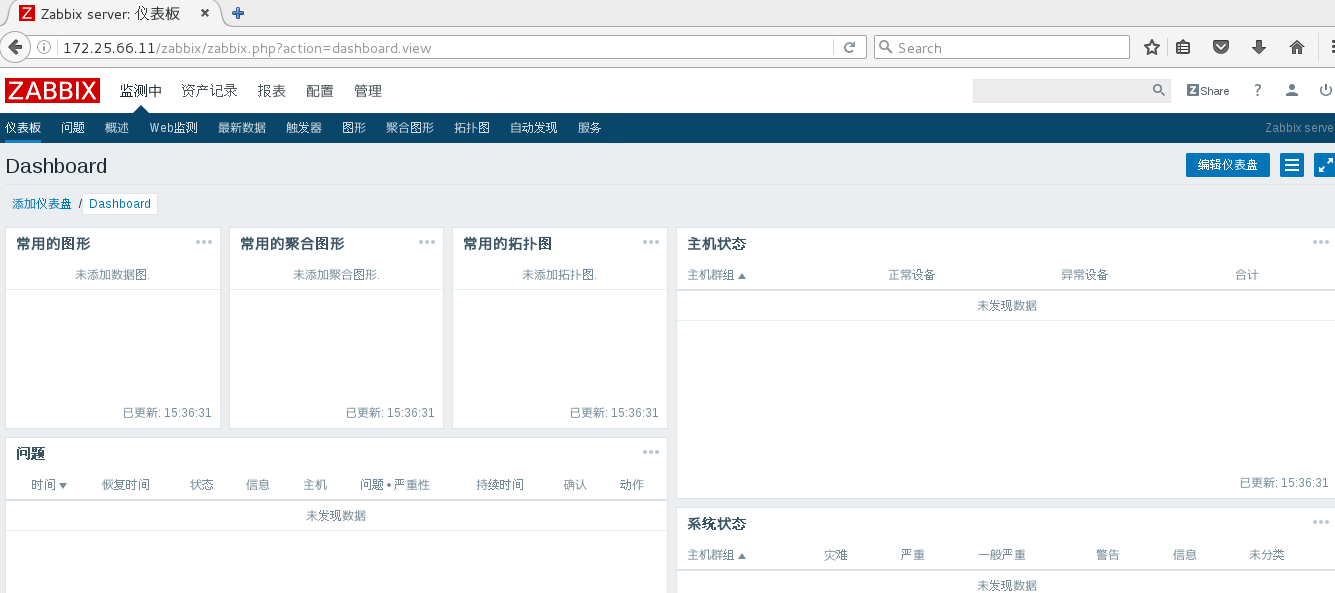This screenshot has width=1335, height=593.
Task: Open 常用的拓扑图 widget options menu
Action: click(x=651, y=242)
